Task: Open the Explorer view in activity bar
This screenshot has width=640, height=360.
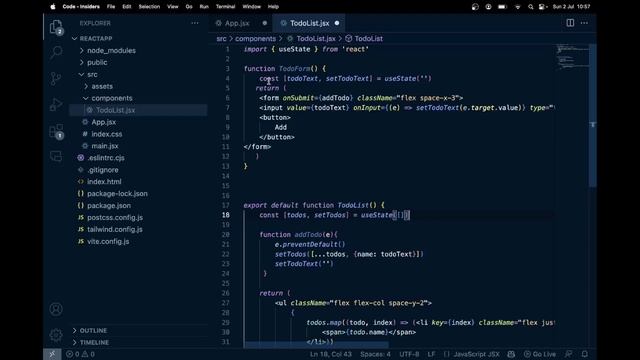Action: click(56, 27)
